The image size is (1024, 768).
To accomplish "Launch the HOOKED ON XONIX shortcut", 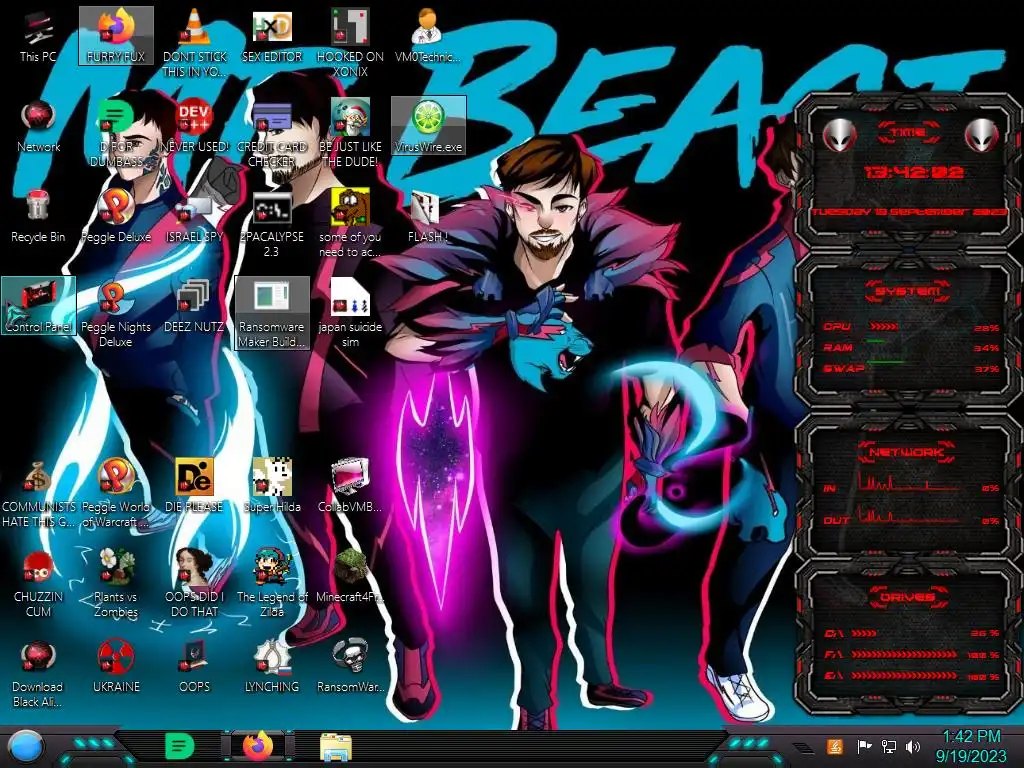I will [350, 42].
